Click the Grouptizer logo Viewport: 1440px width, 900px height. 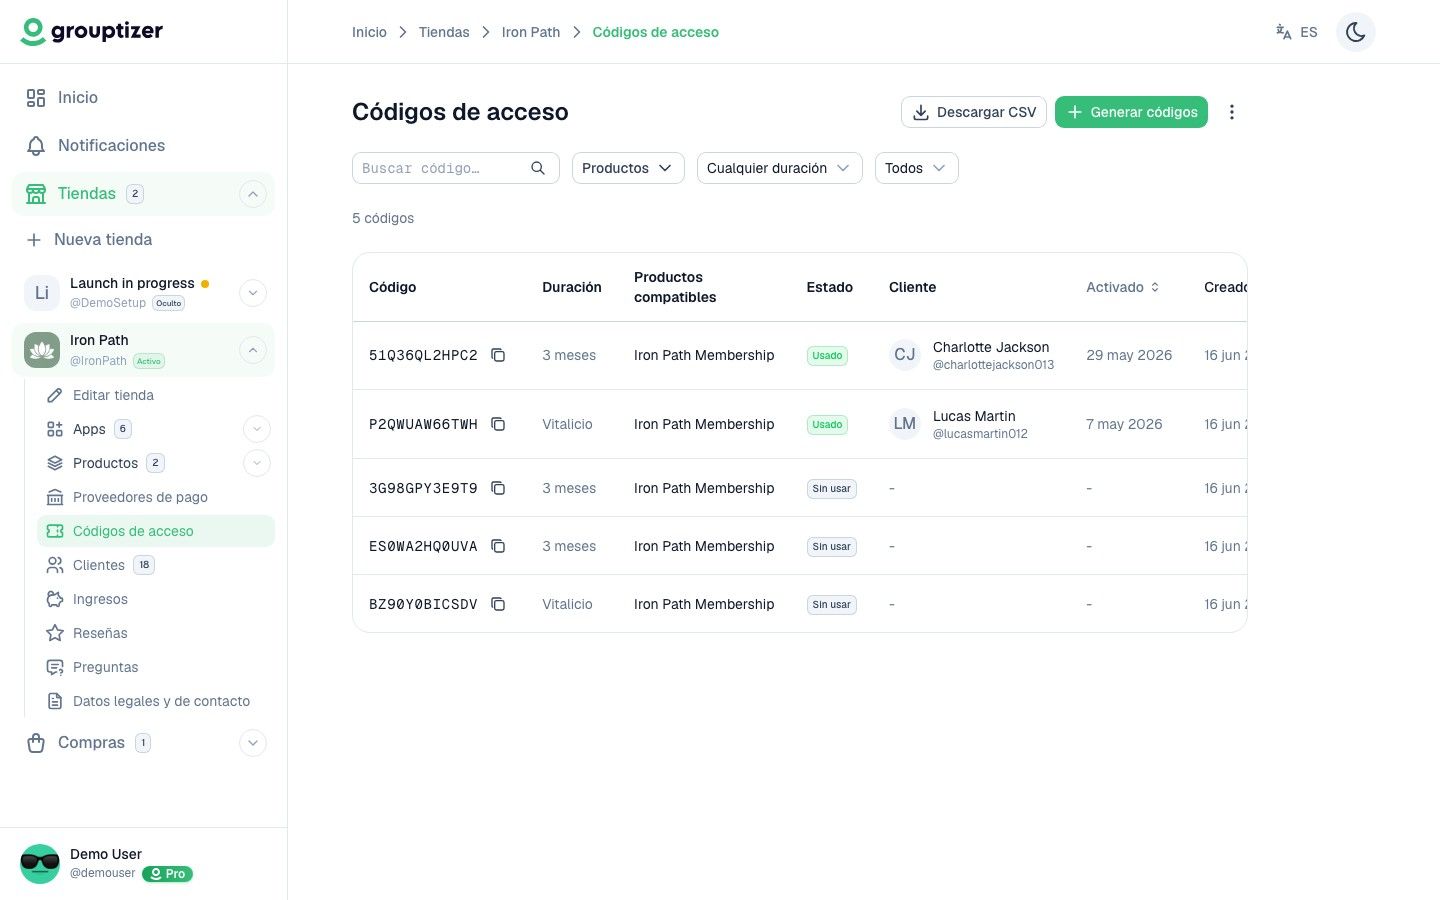point(91,31)
